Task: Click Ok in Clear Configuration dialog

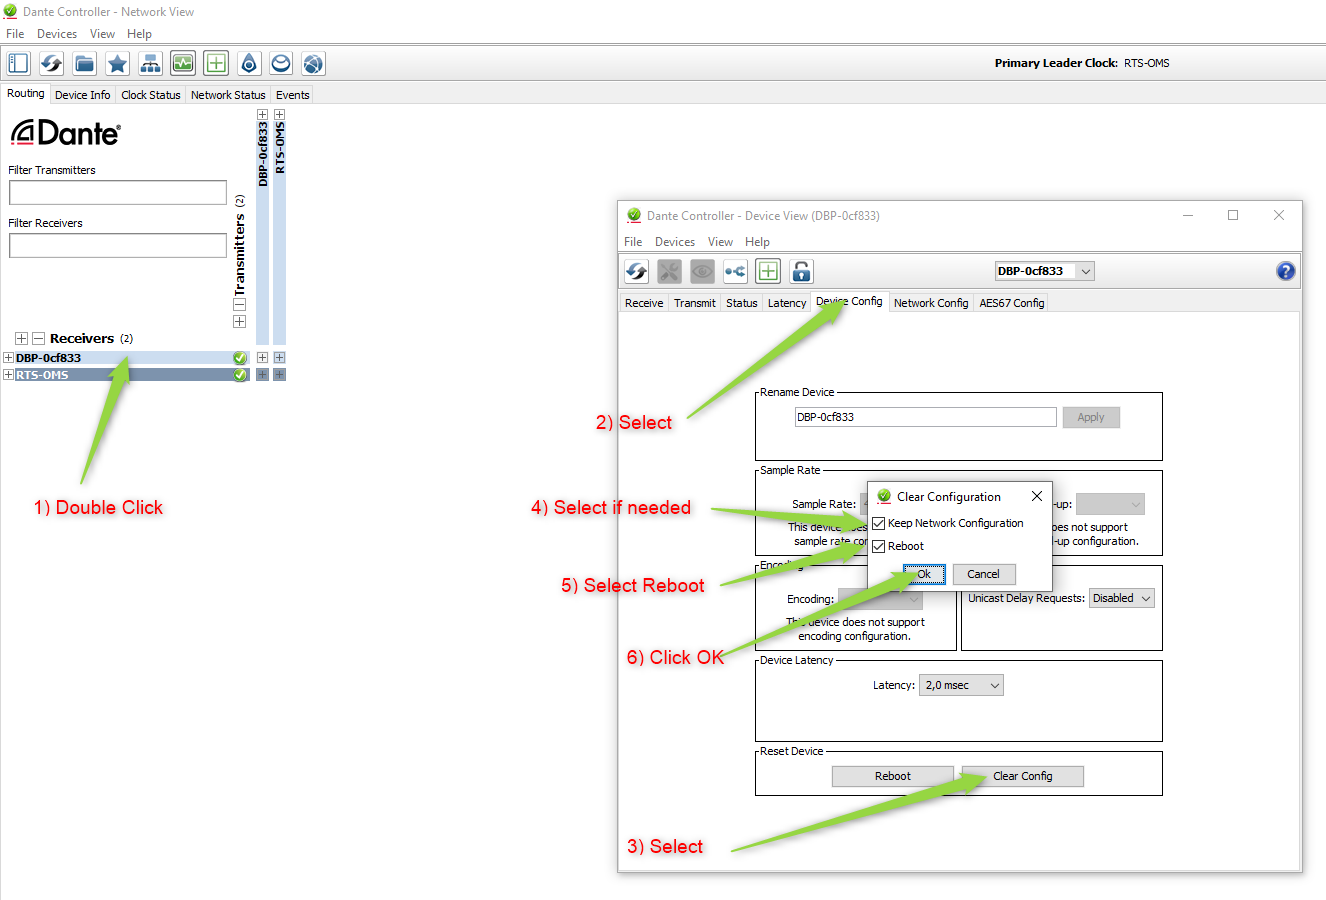Action: coord(924,574)
